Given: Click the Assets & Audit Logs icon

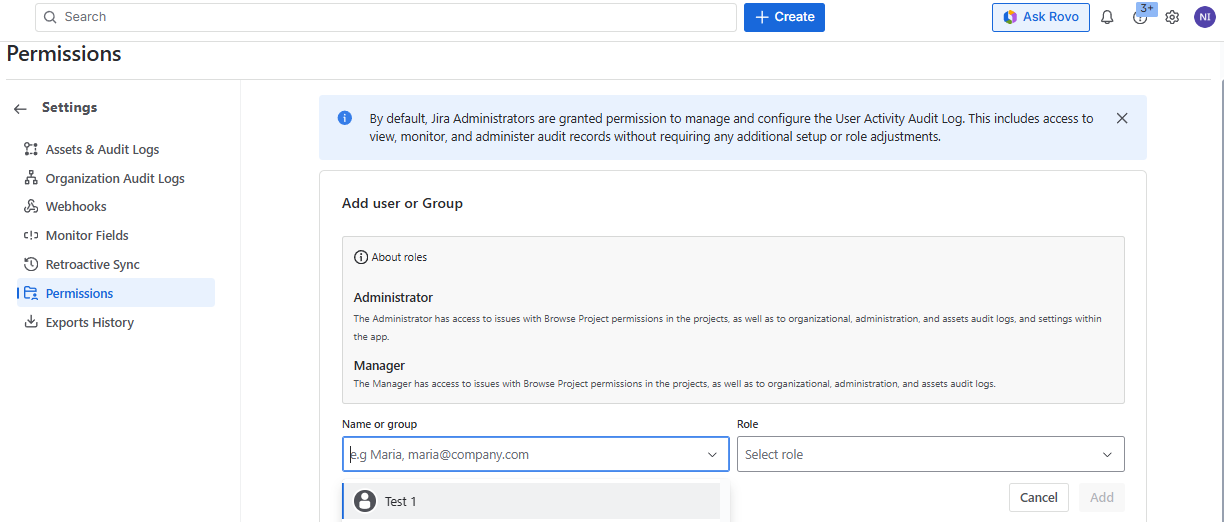Looking at the screenshot, I should click(31, 150).
